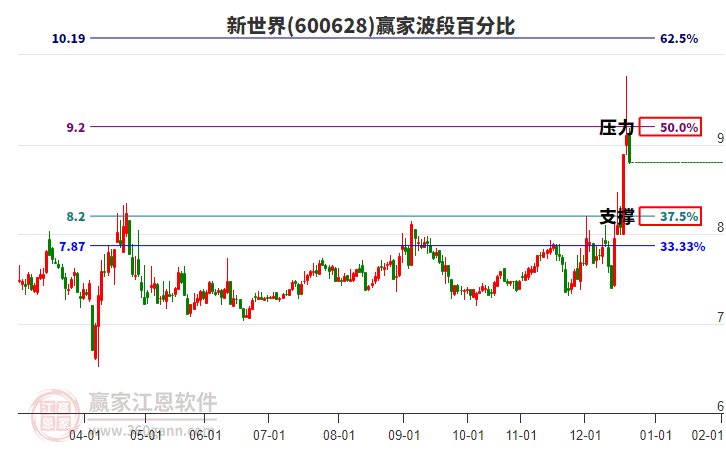Click the 10-01 date axis label
Viewport: 726px width, 450px height.
pyautogui.click(x=468, y=435)
